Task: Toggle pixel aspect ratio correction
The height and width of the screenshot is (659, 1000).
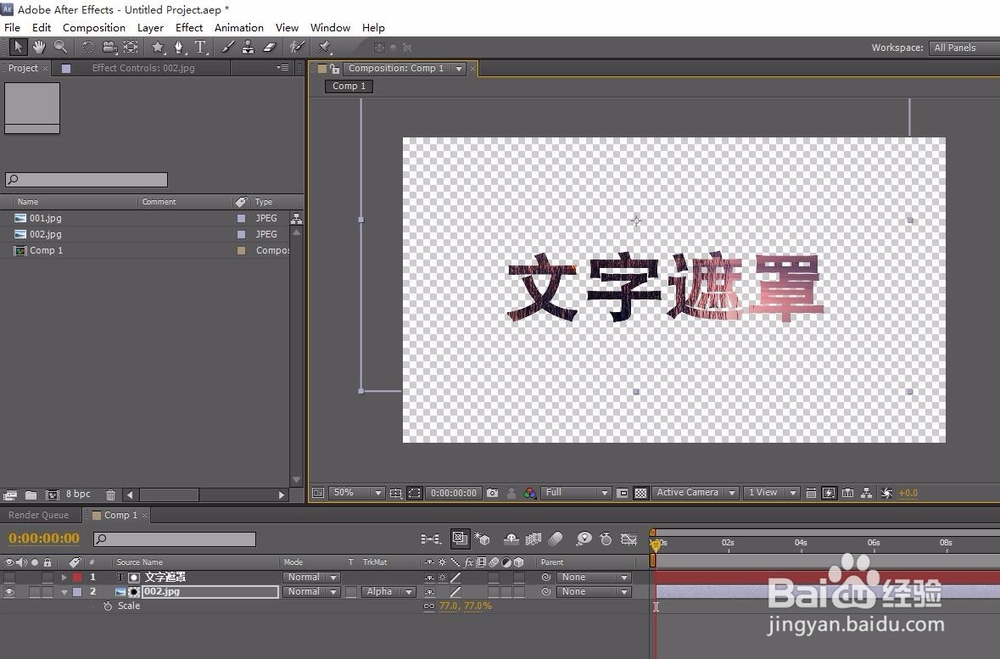Action: click(811, 493)
